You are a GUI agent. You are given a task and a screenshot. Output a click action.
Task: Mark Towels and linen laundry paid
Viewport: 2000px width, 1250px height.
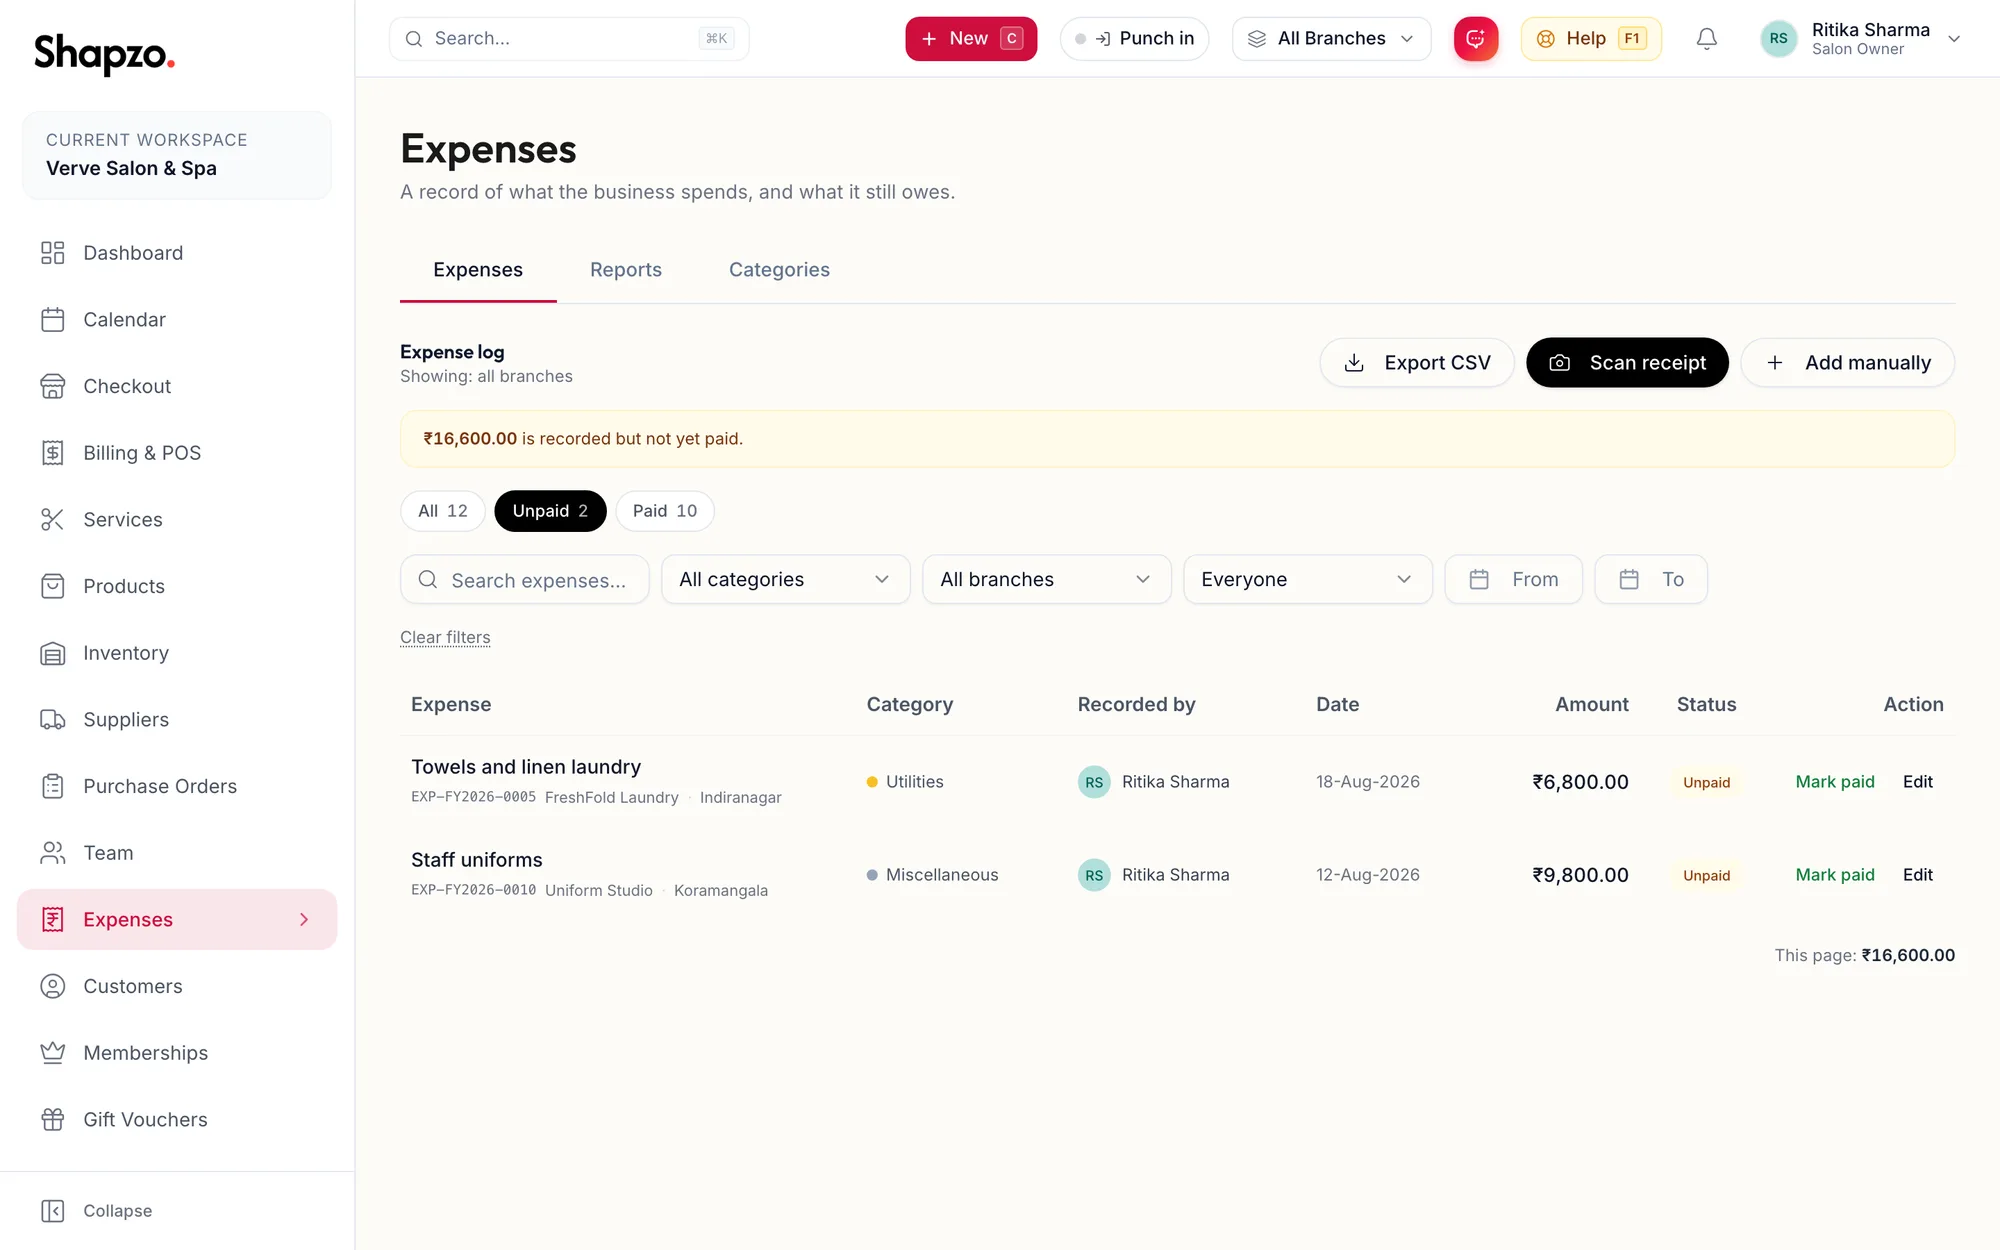(1835, 782)
